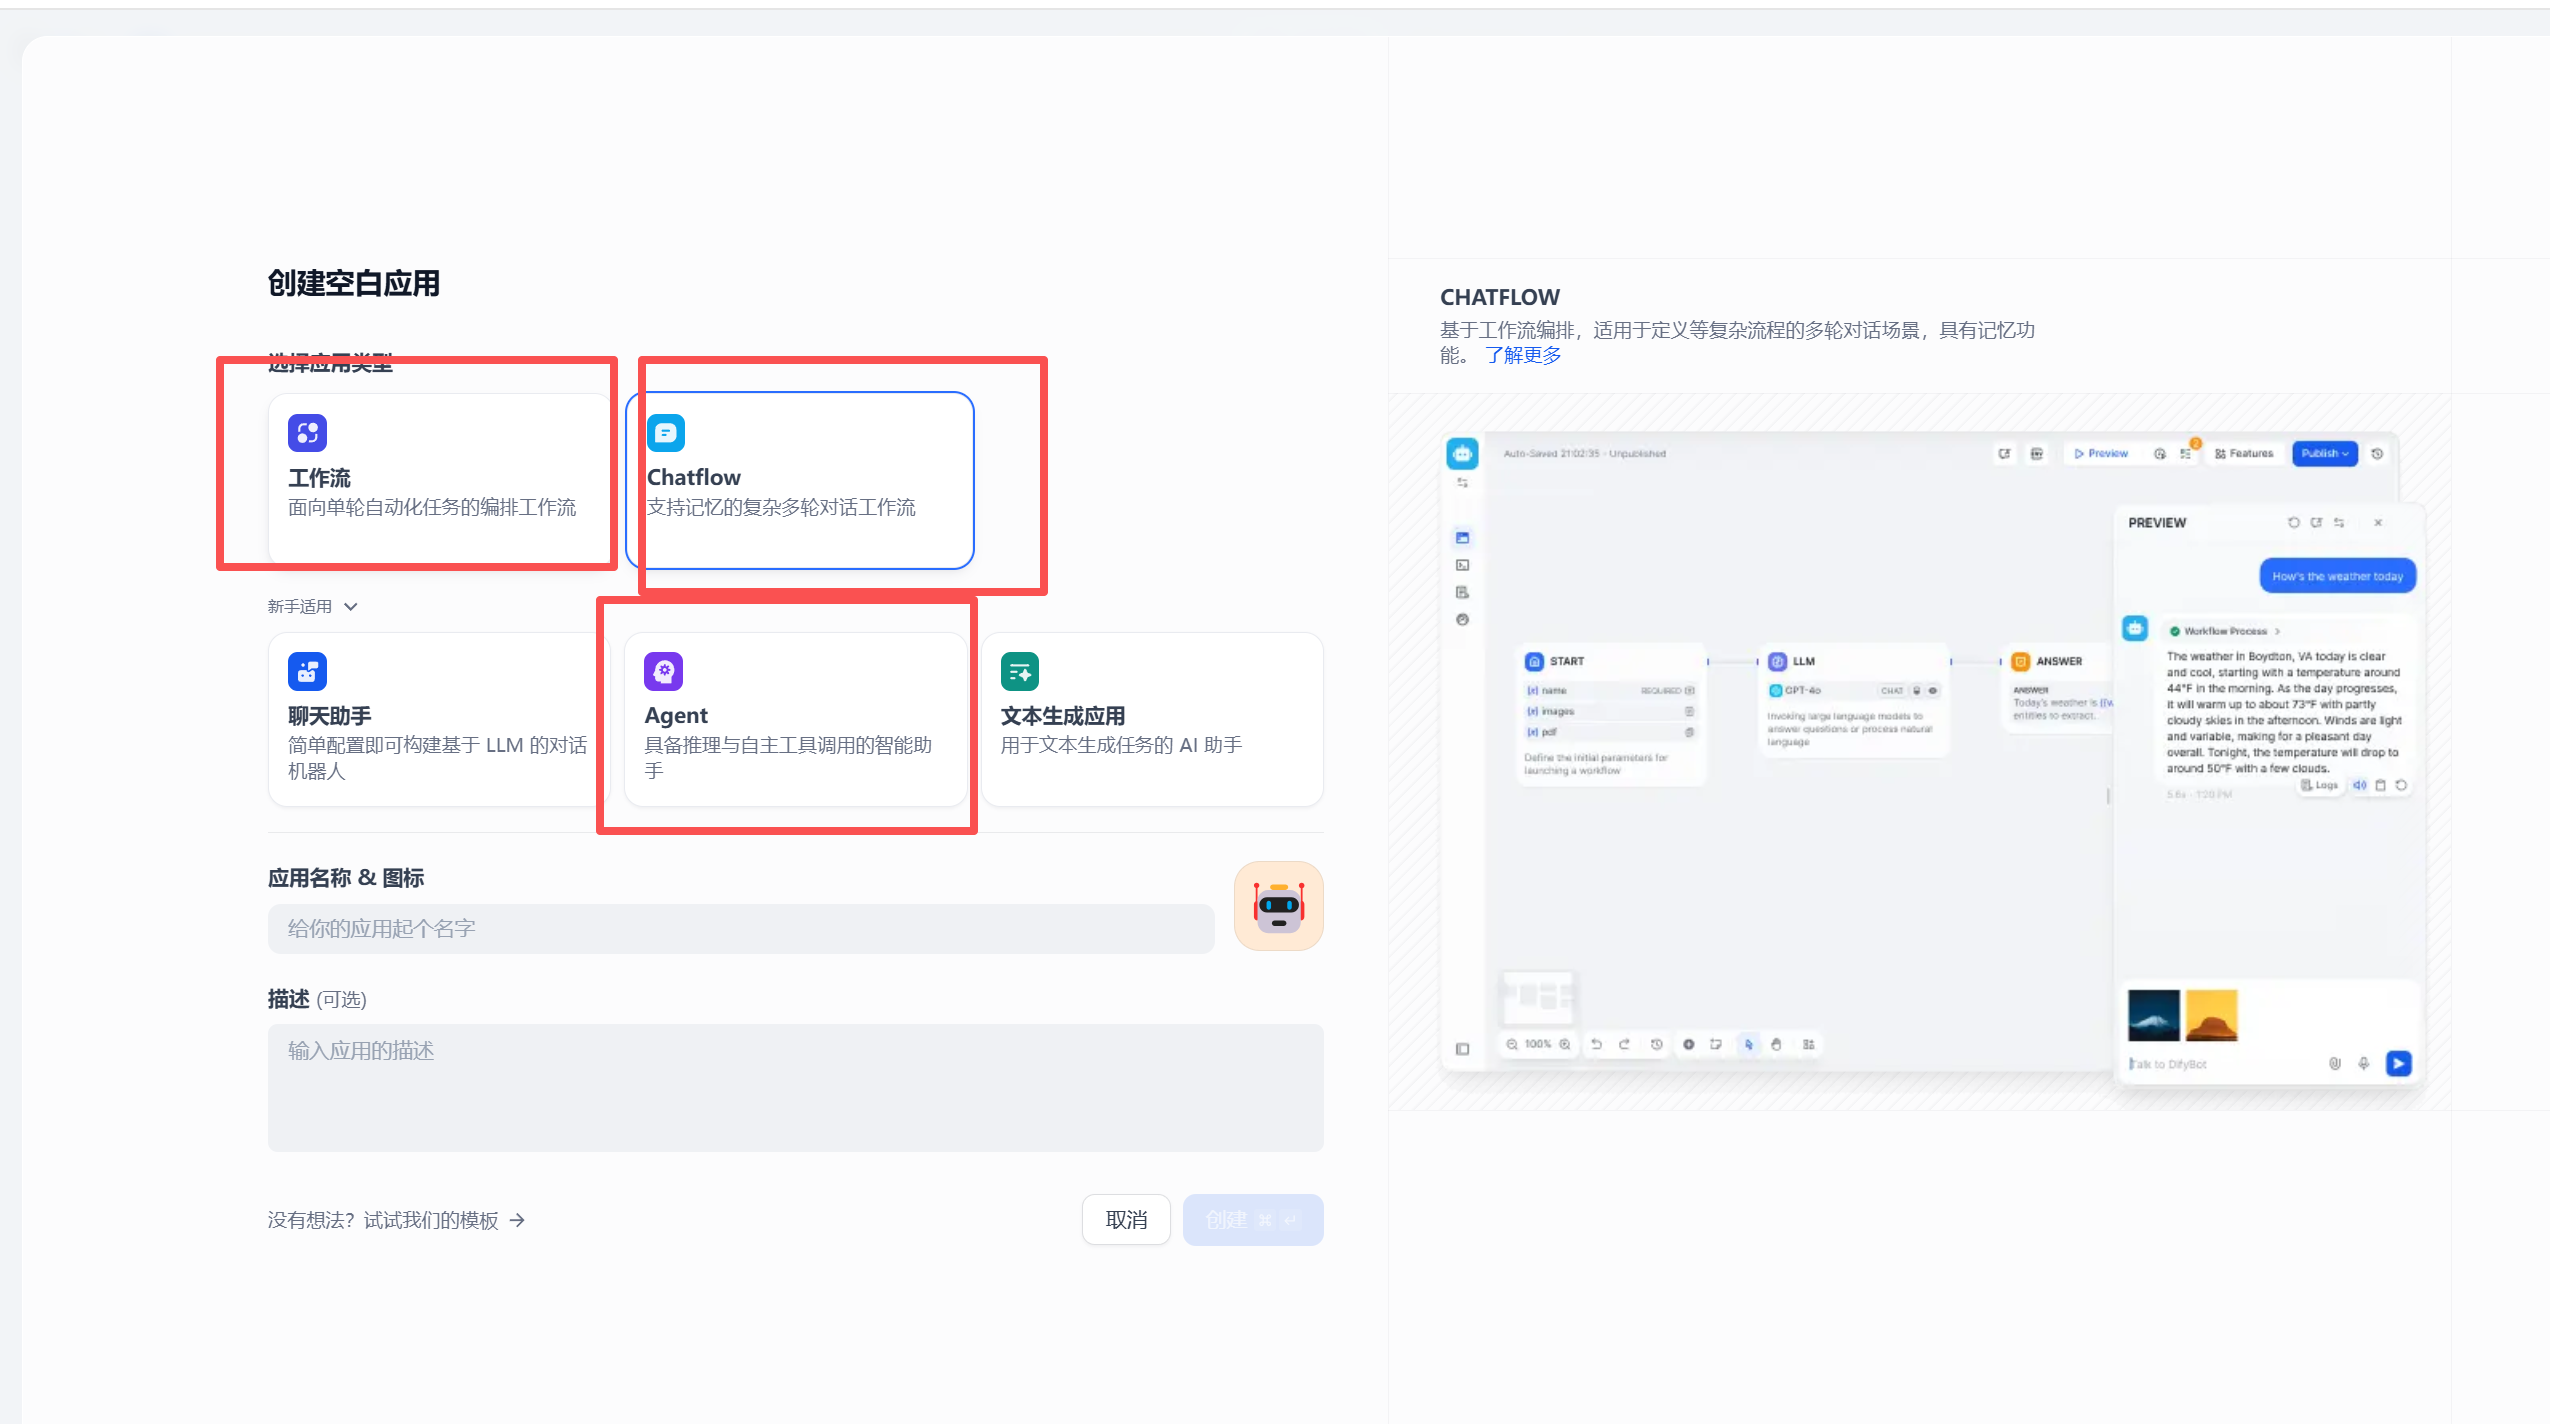Click the 聊天助手 assistant icon
The width and height of the screenshot is (2550, 1424).
[x=307, y=671]
